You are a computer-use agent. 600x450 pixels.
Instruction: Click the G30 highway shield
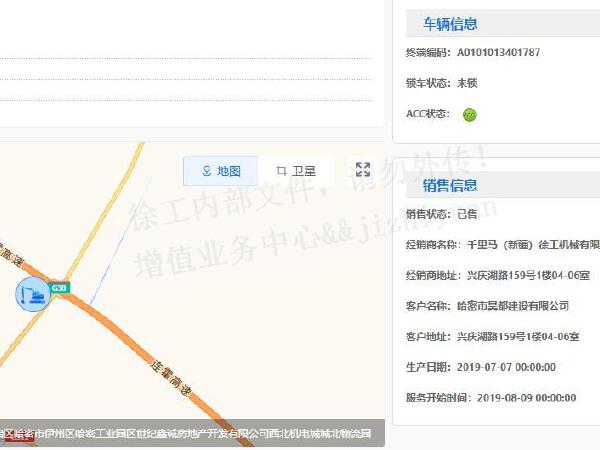60,288
